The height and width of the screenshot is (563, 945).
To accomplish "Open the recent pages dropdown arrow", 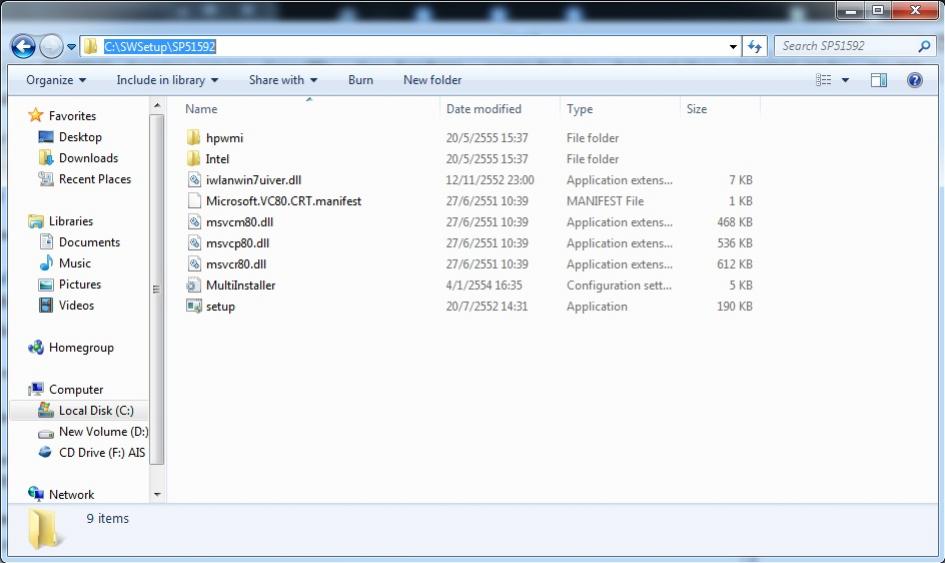I will [x=71, y=46].
